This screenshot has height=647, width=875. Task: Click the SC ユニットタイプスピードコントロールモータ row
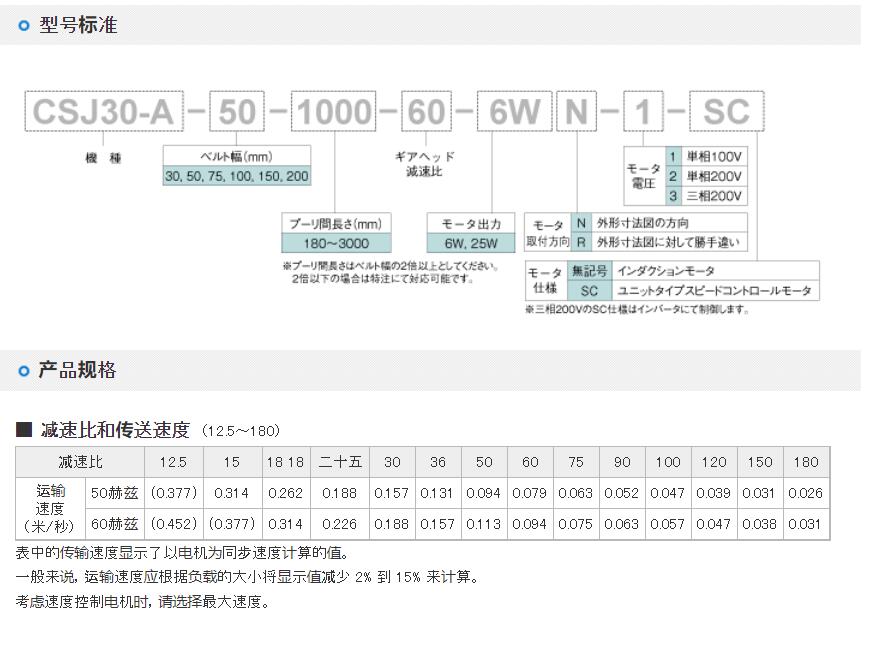pos(693,290)
